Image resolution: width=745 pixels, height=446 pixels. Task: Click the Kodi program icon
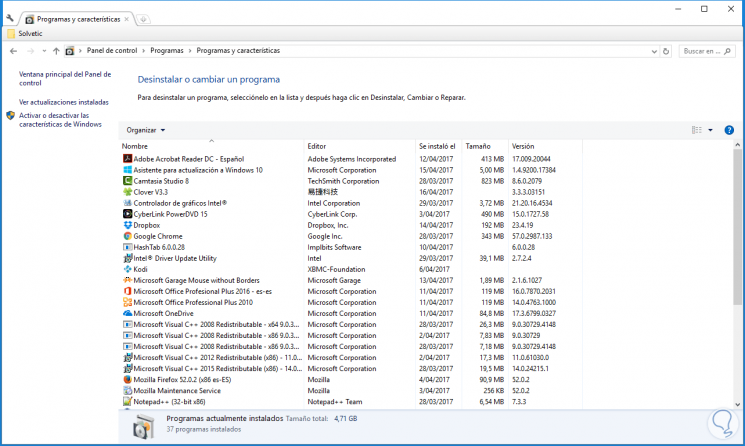(127, 269)
